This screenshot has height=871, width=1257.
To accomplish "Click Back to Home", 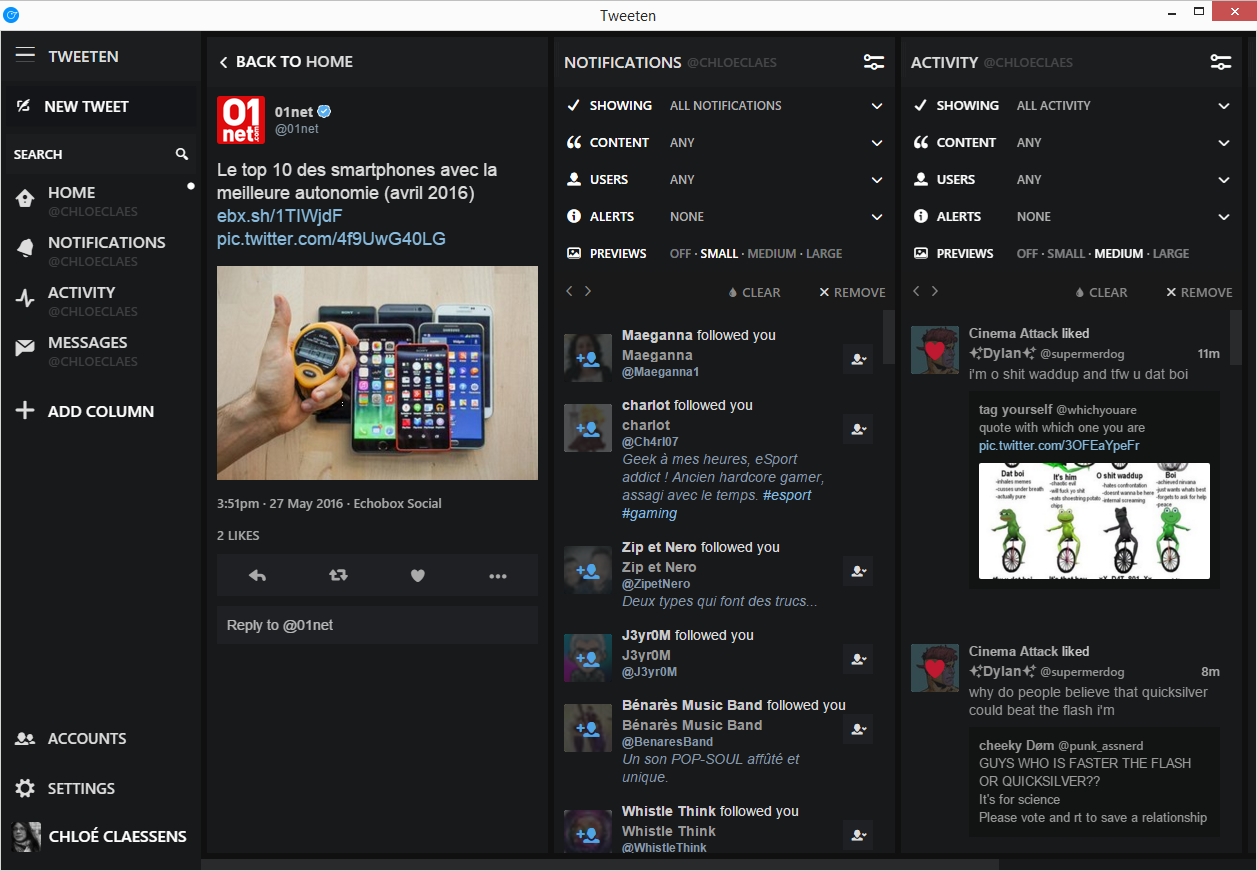I will (x=286, y=62).
